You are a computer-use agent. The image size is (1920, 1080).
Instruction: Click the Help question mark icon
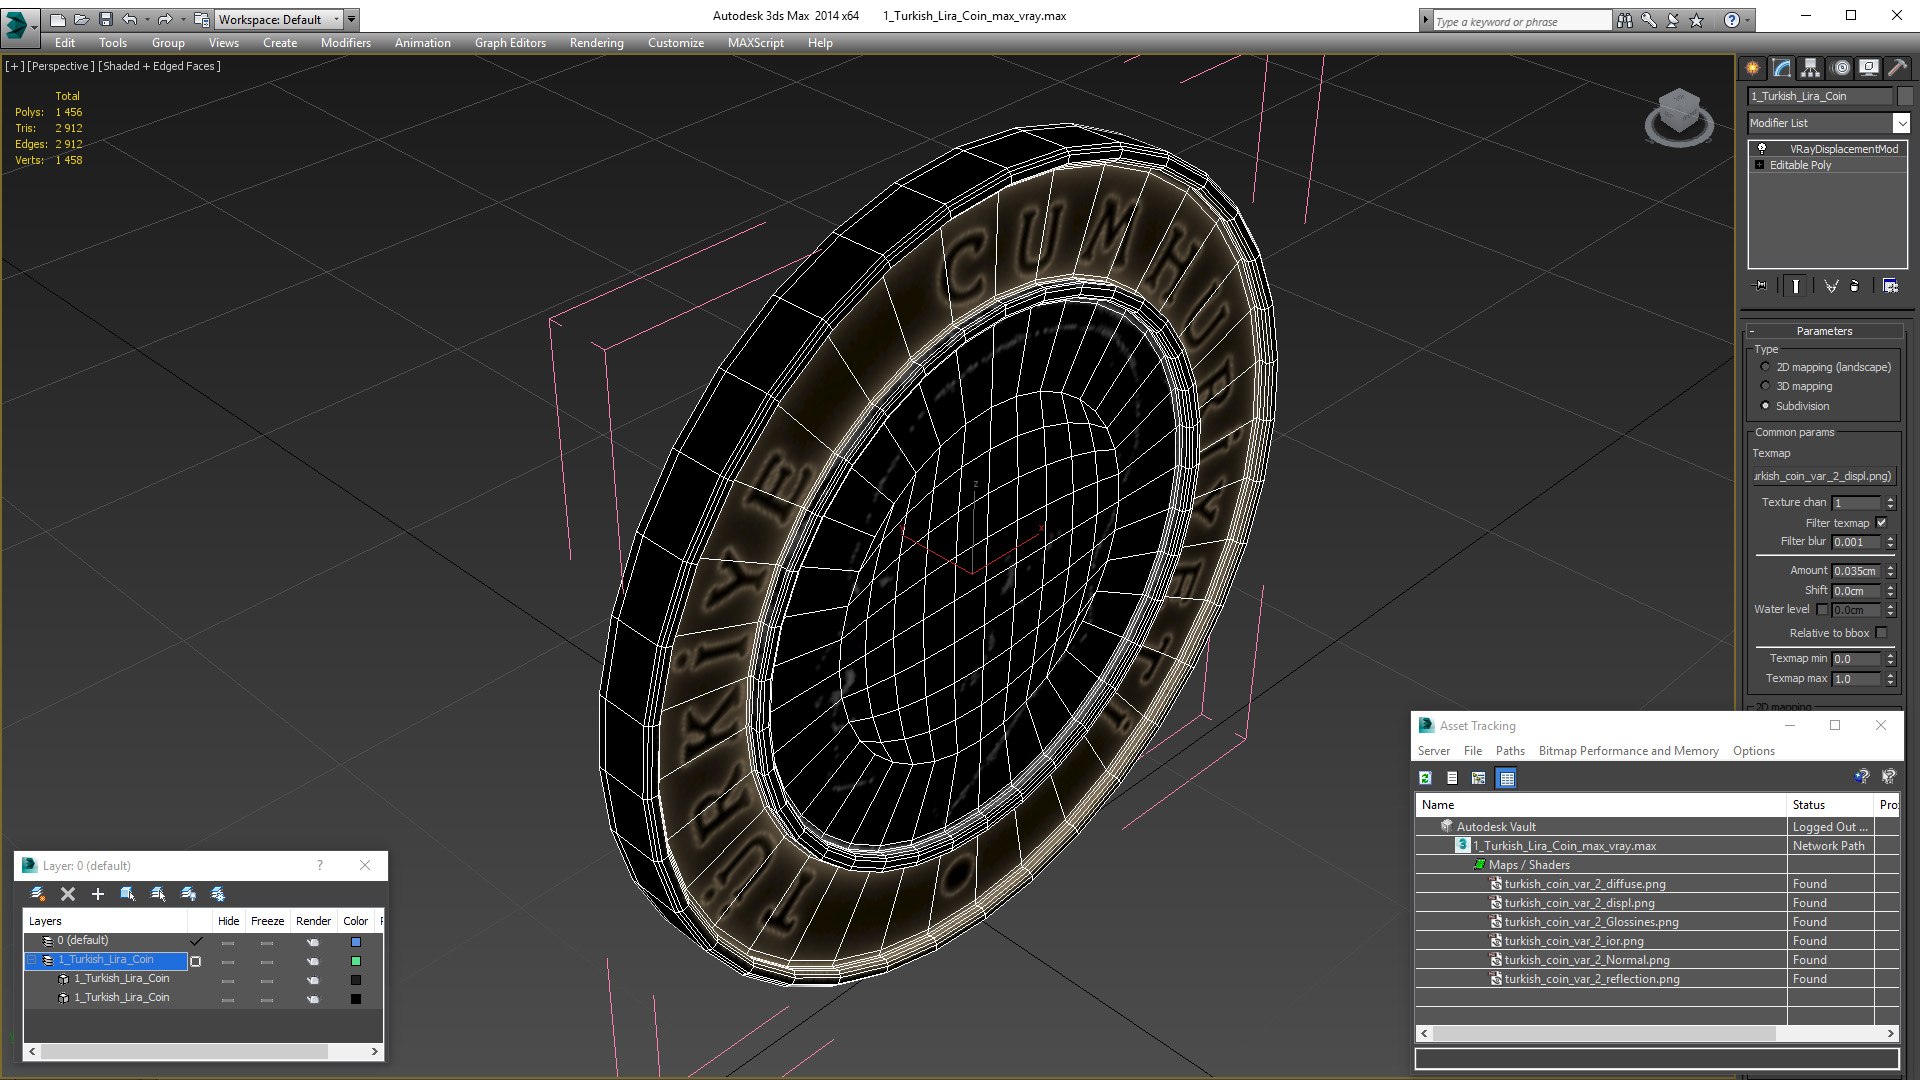pyautogui.click(x=1732, y=20)
